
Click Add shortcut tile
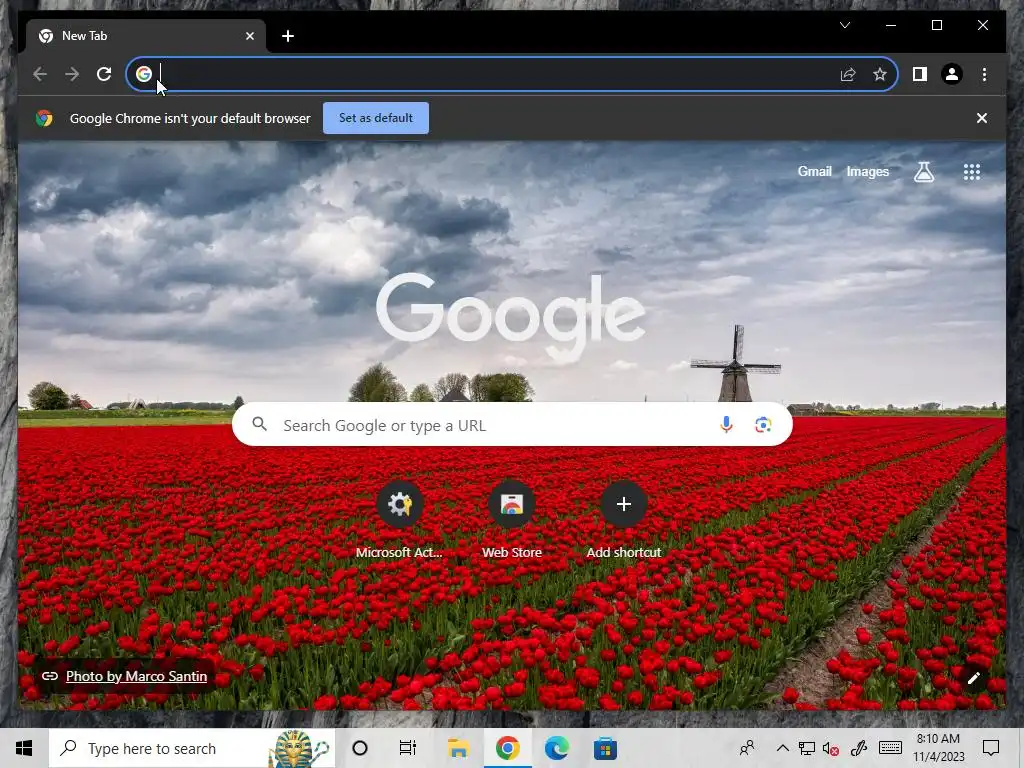pos(624,520)
